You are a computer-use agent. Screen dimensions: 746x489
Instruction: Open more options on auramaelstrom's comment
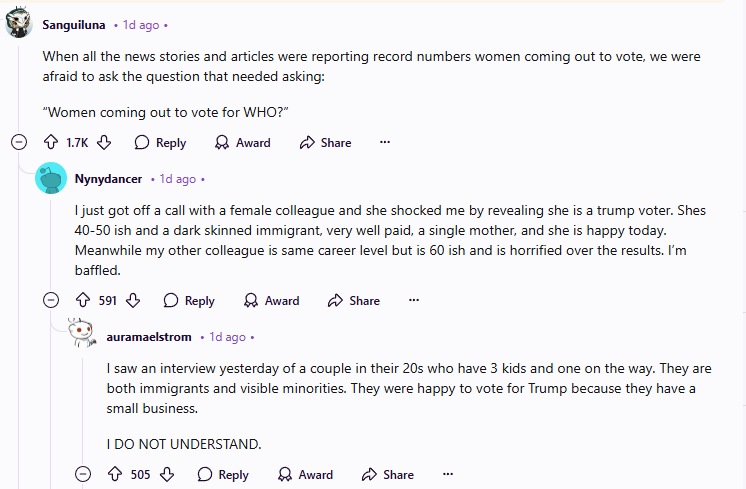click(448, 474)
